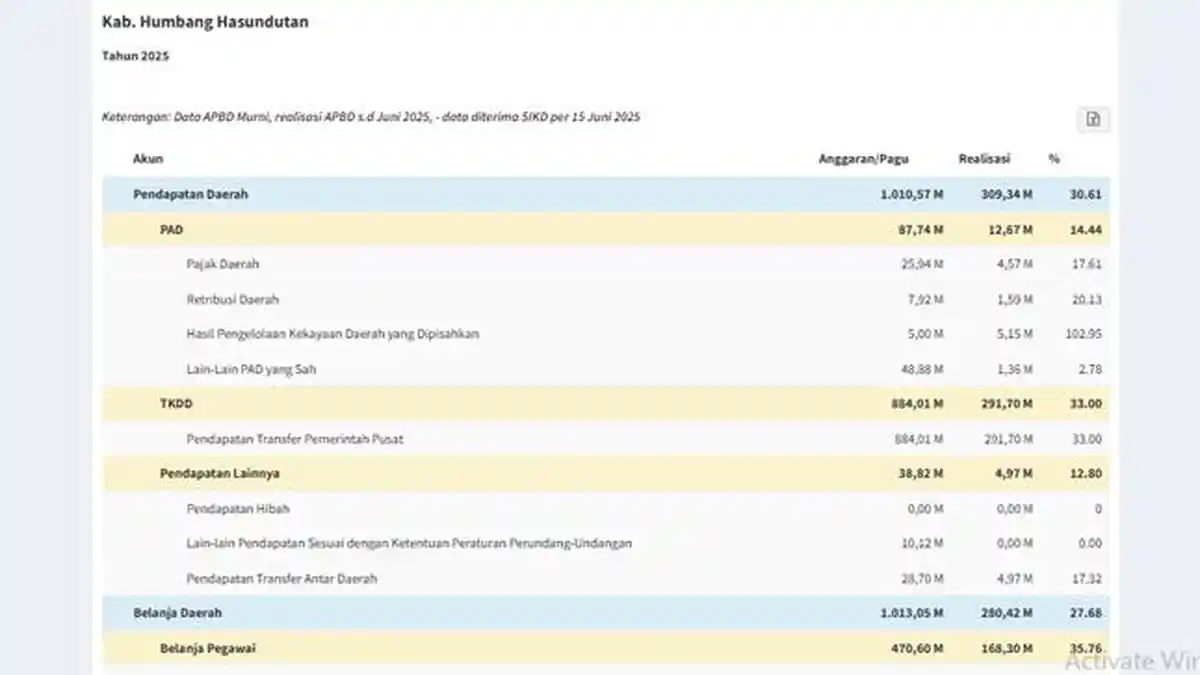Select Hasil Pengelolaan Kekayaan Daerah yang Dipisahkan
The image size is (1200, 675).
[332, 334]
